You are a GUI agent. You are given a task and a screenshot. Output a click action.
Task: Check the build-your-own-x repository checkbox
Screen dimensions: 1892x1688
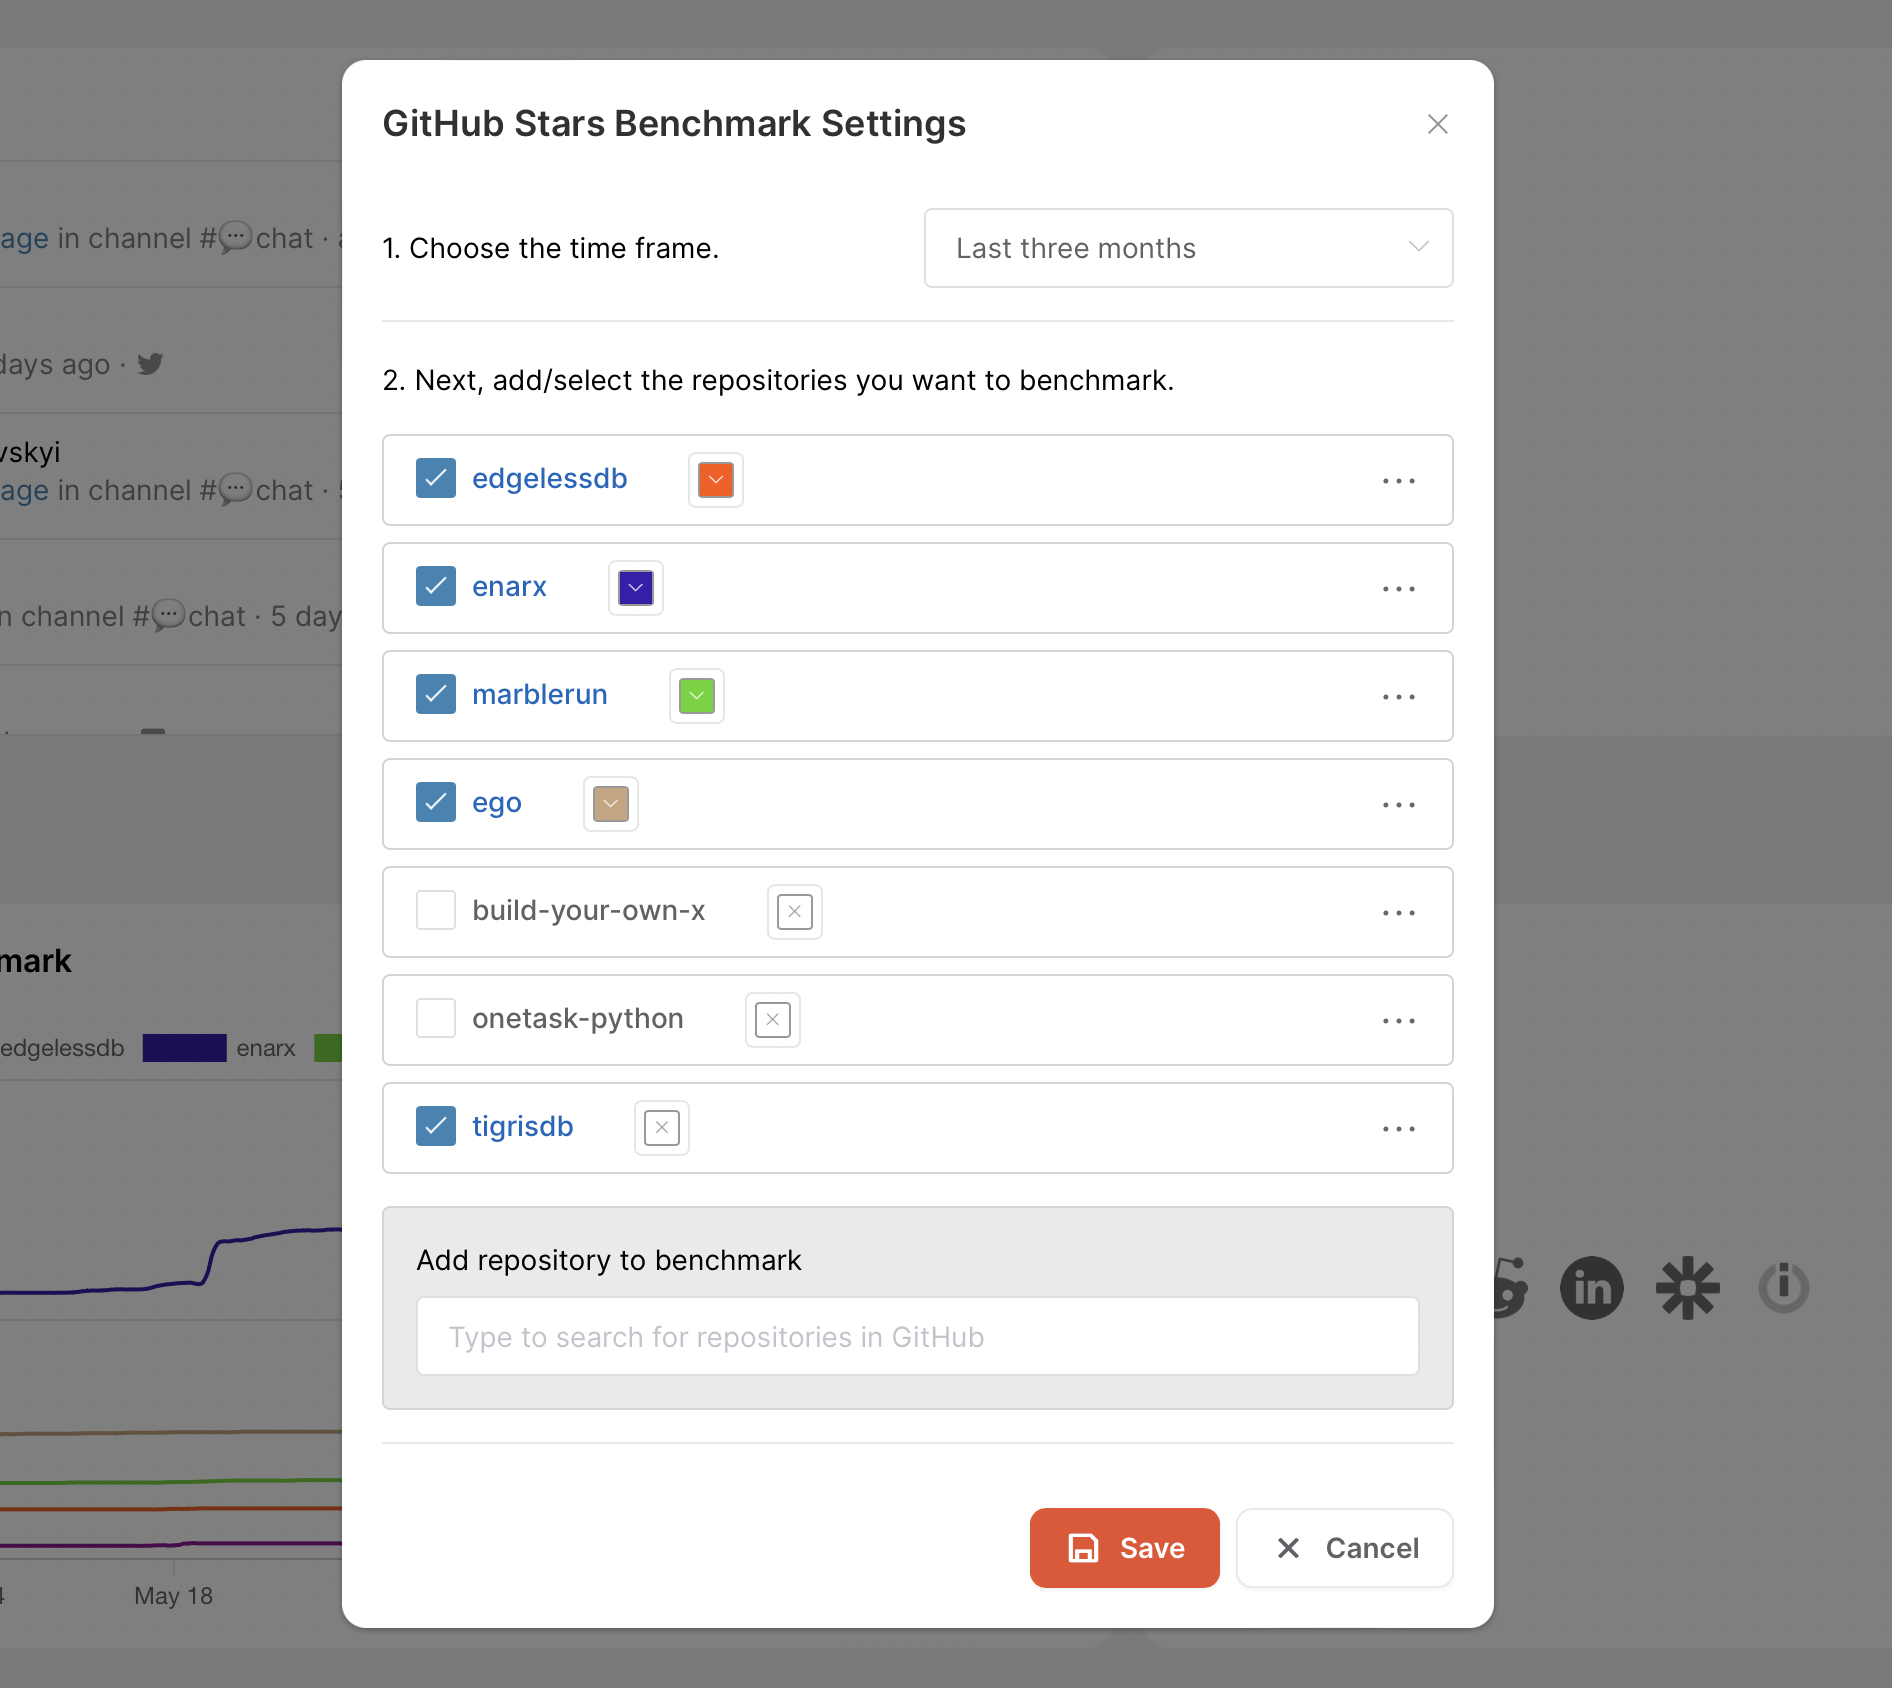436,910
